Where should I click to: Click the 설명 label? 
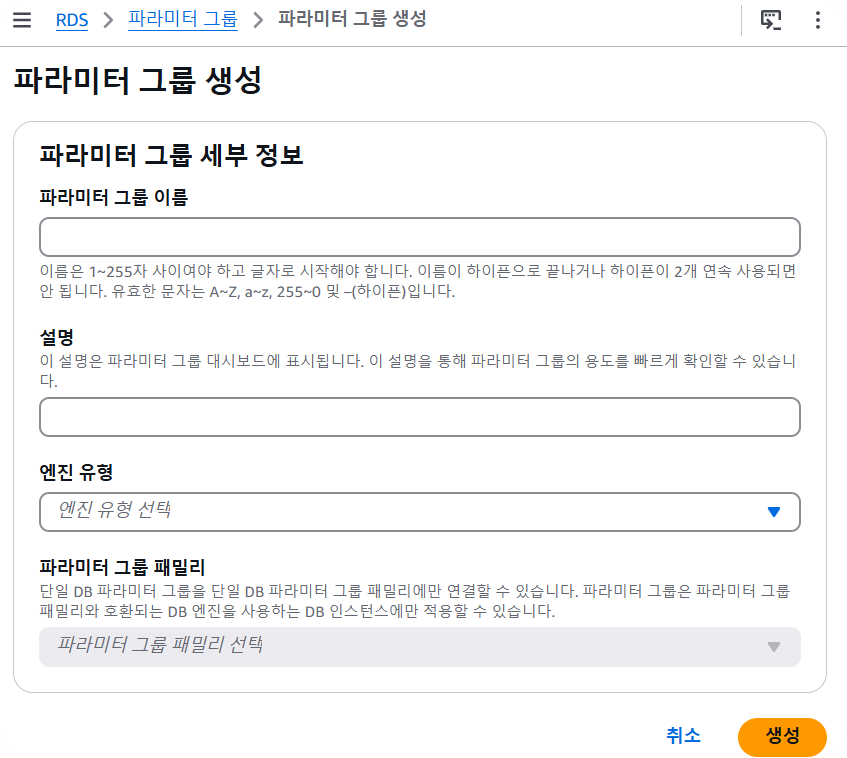click(x=57, y=338)
